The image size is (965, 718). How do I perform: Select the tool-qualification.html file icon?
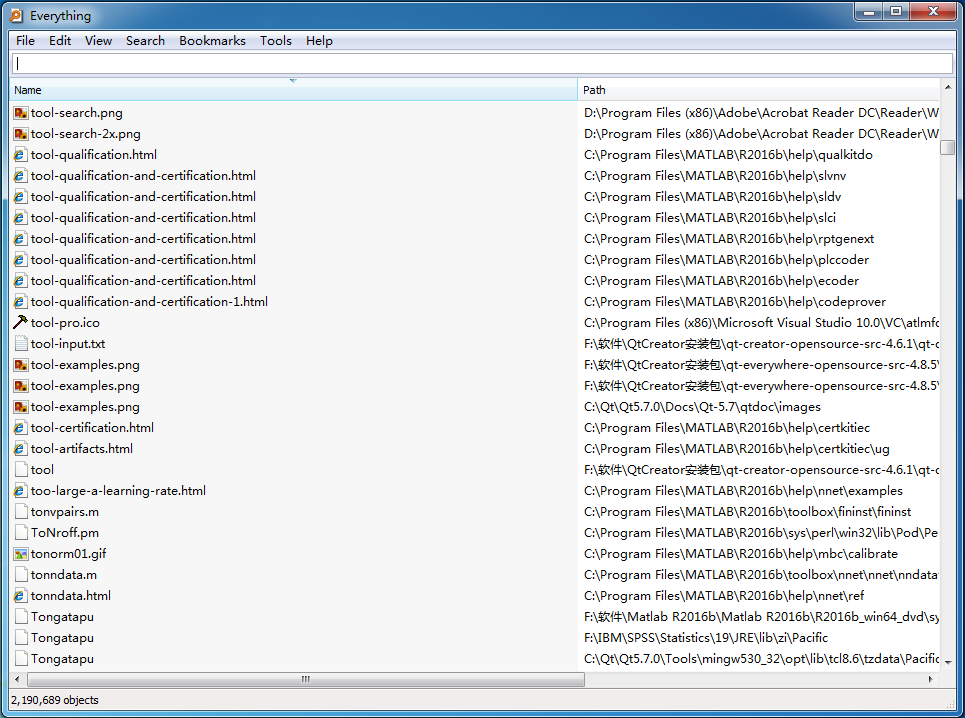tap(21, 154)
